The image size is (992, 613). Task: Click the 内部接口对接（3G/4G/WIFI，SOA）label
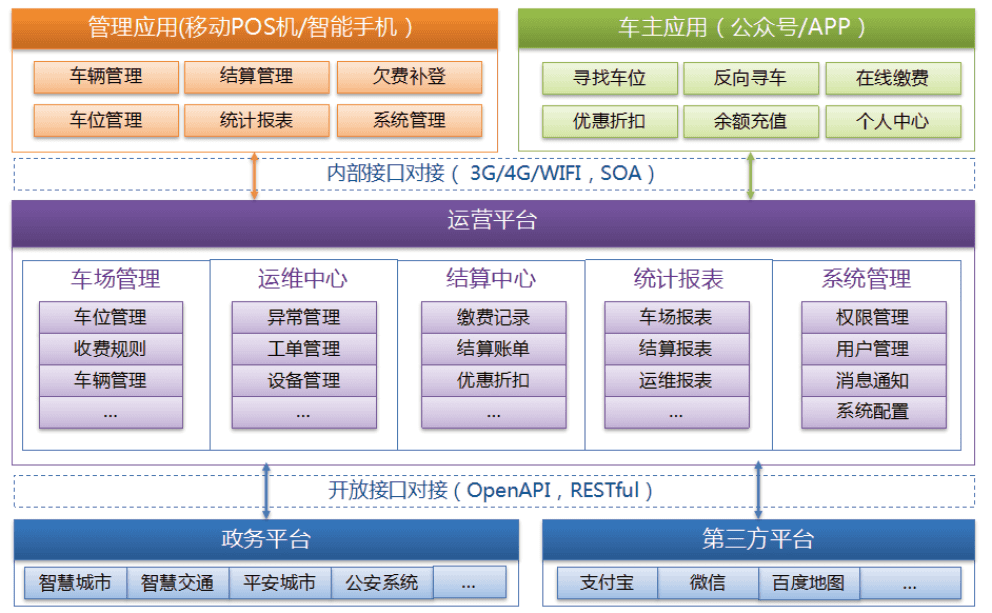click(x=491, y=173)
